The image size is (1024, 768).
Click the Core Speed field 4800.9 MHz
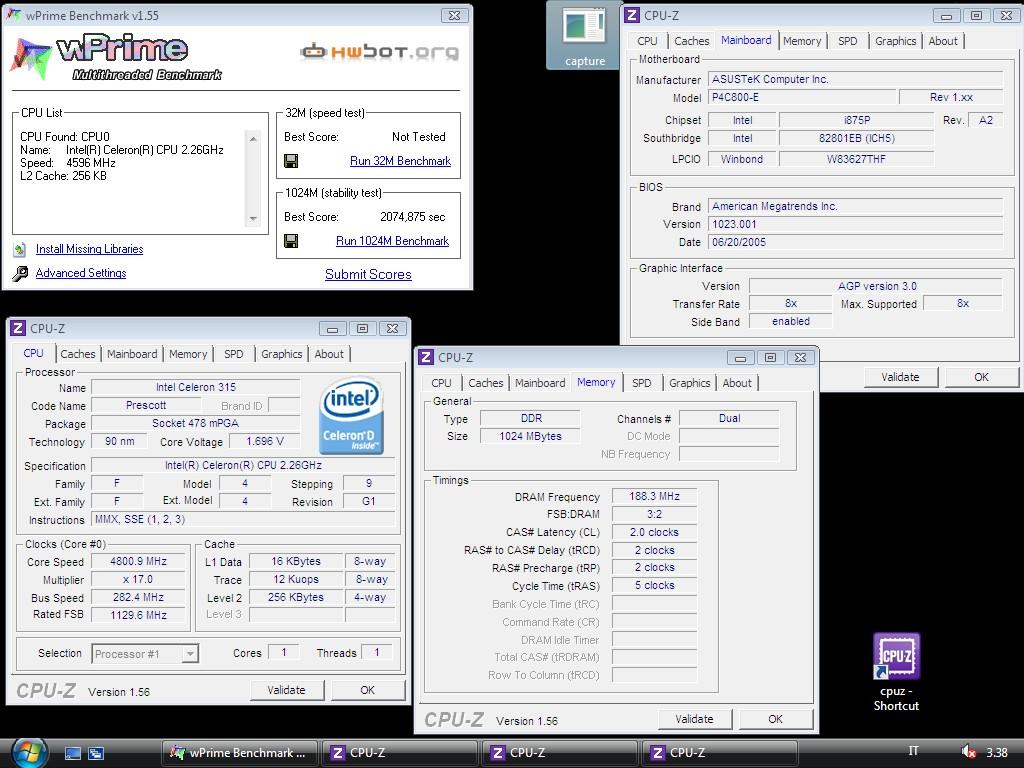tap(138, 562)
